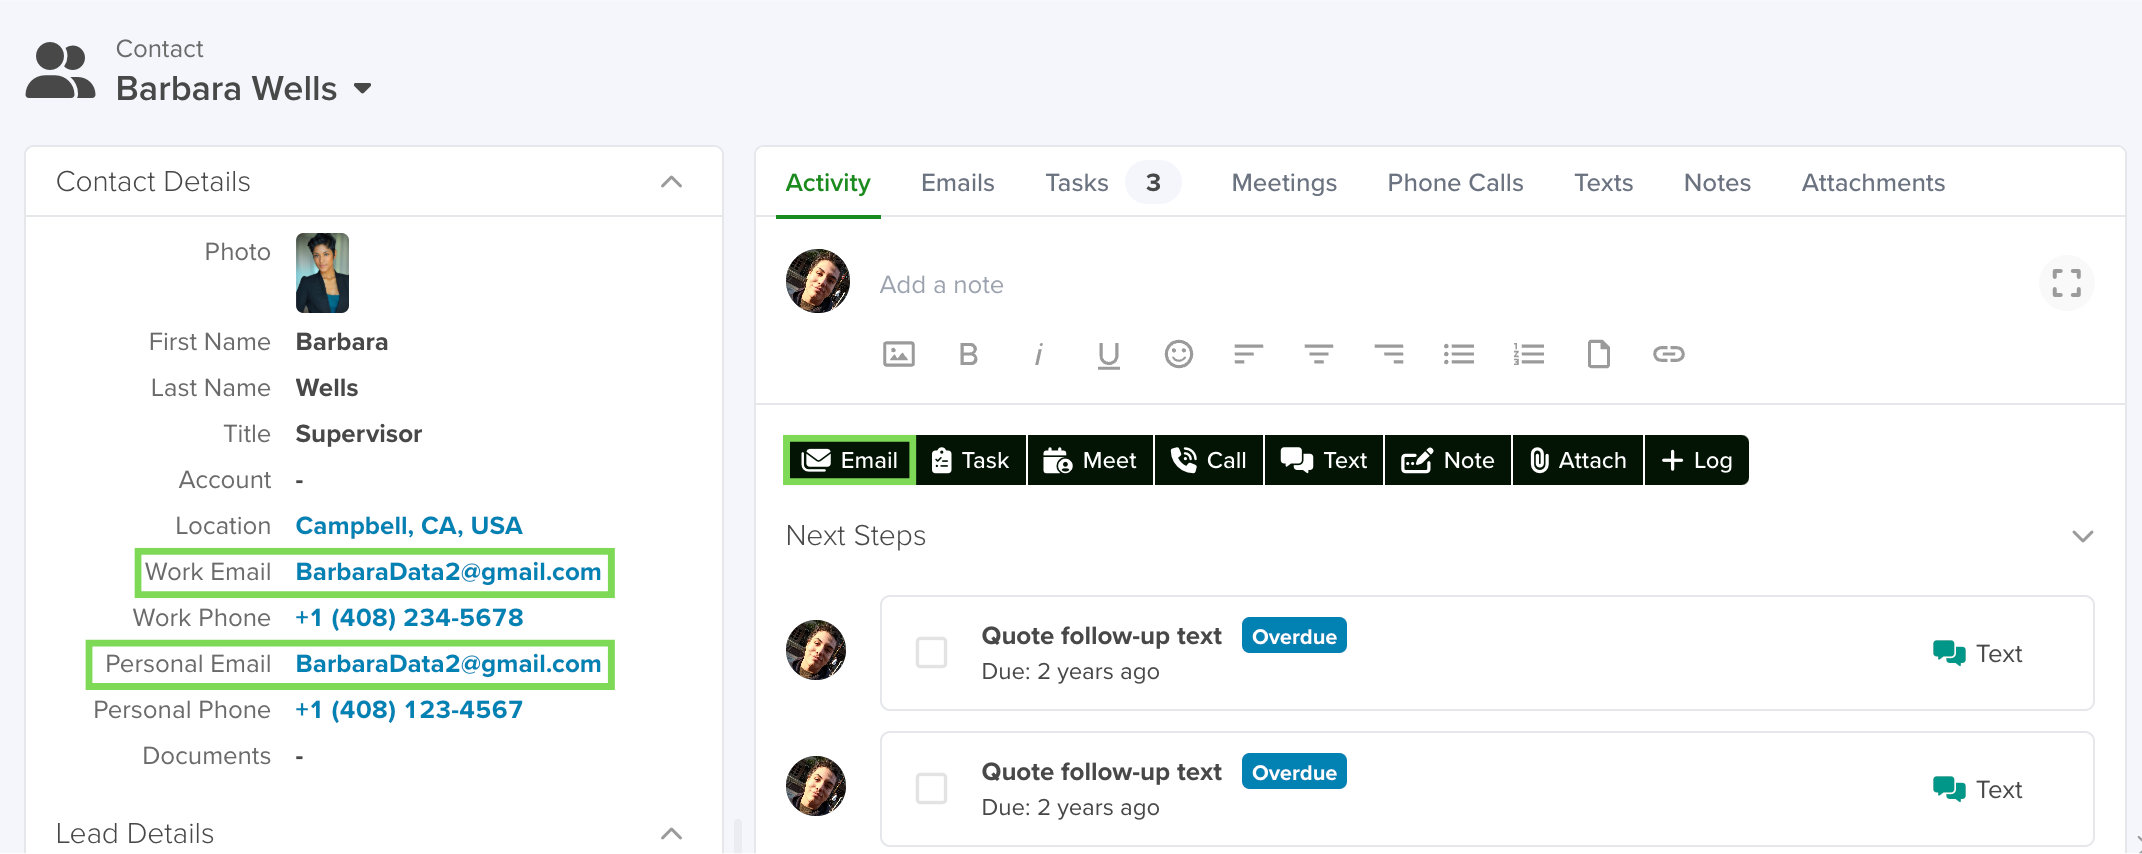2142x854 pixels.
Task: Click the avatar beside the second overdue task
Action: (x=816, y=786)
